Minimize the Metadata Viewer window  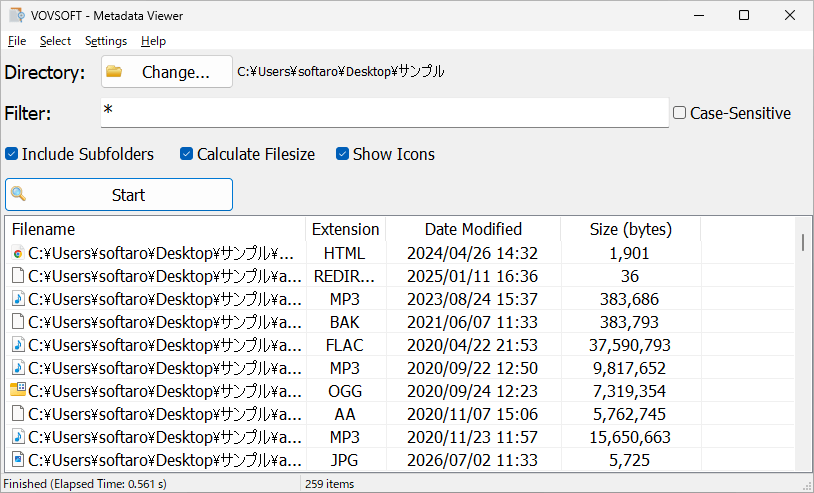(x=699, y=15)
